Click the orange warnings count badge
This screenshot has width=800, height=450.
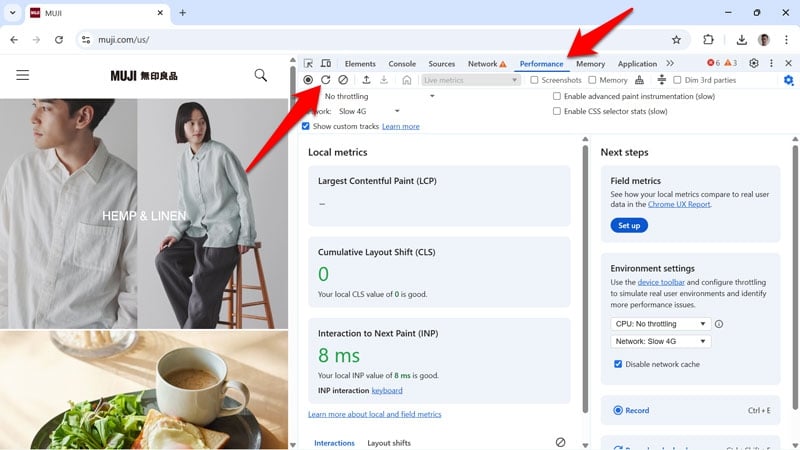[731, 63]
